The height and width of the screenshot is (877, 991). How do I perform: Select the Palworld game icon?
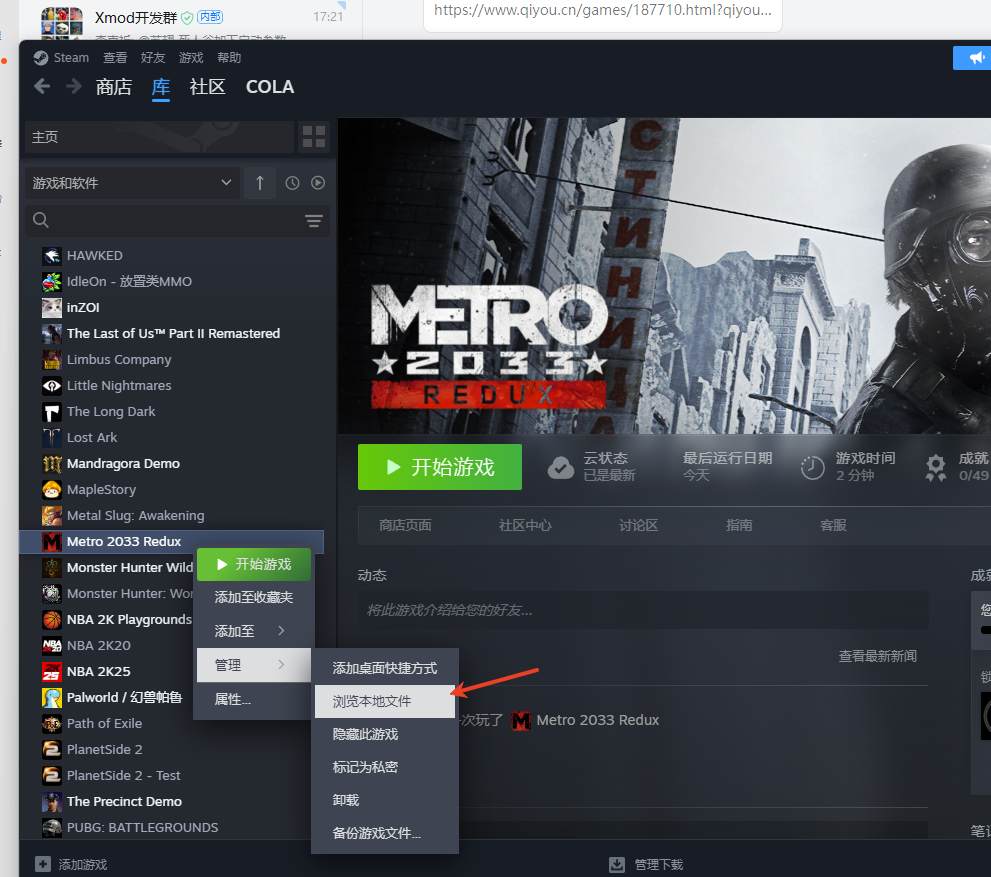point(52,698)
